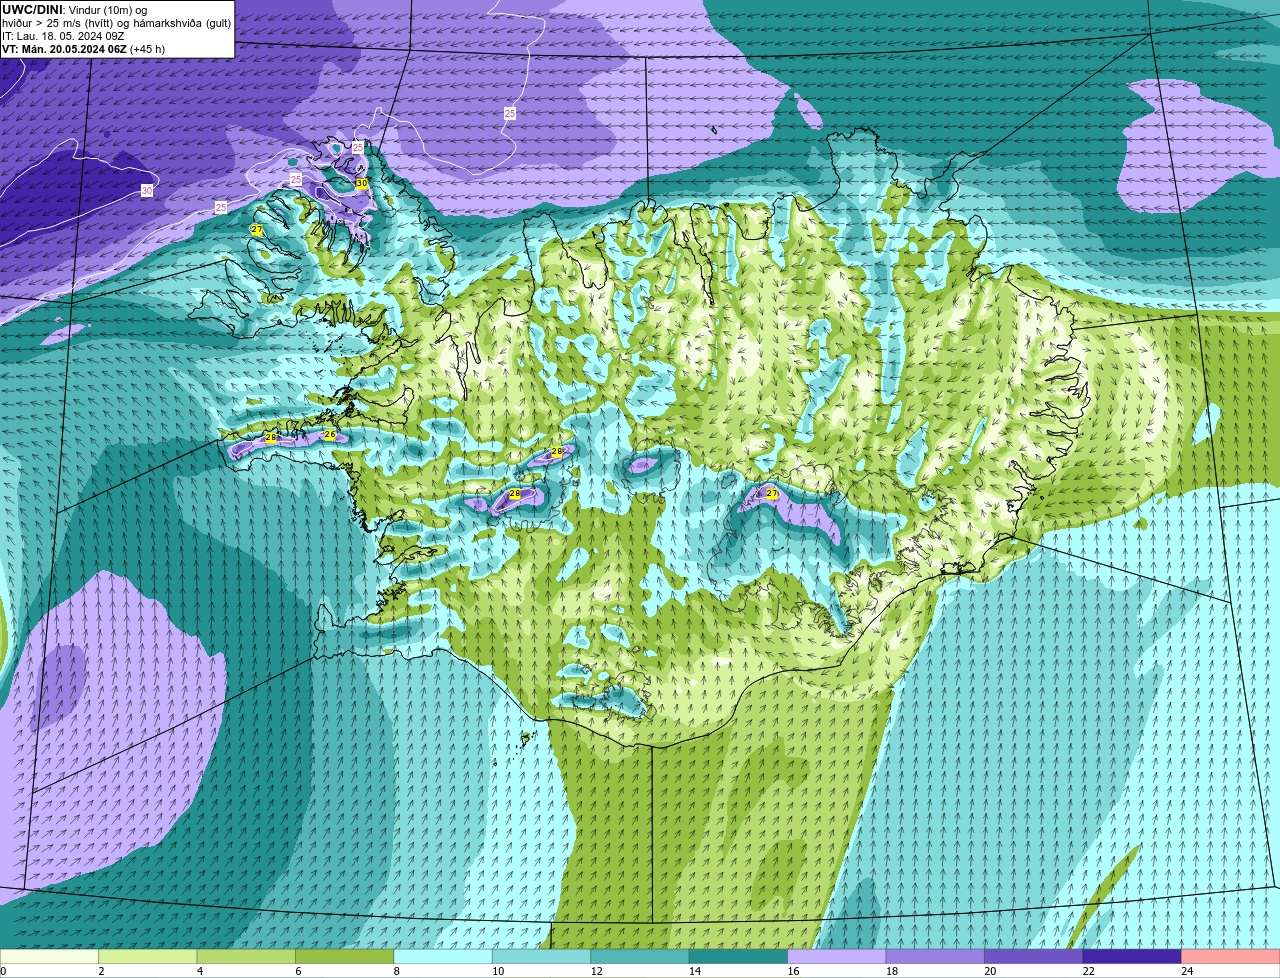
Task: Click the "14" value on the legend scale
Action: (695, 971)
